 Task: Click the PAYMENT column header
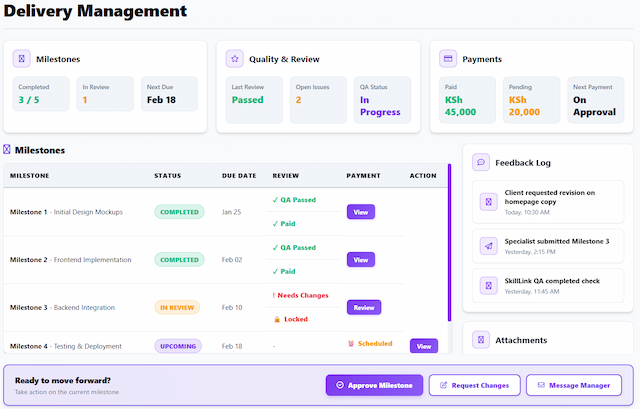[363, 176]
